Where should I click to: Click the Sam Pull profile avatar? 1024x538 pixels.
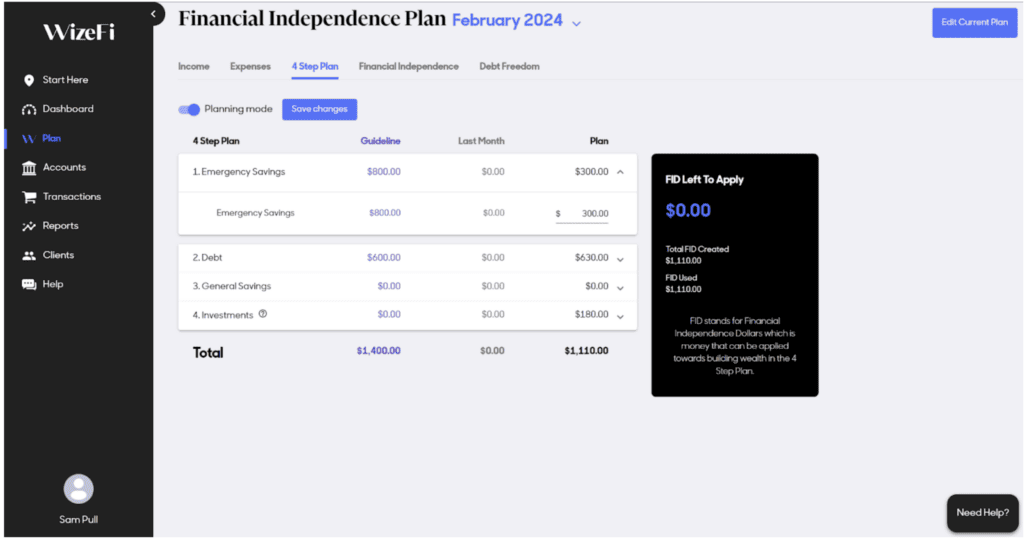click(78, 488)
